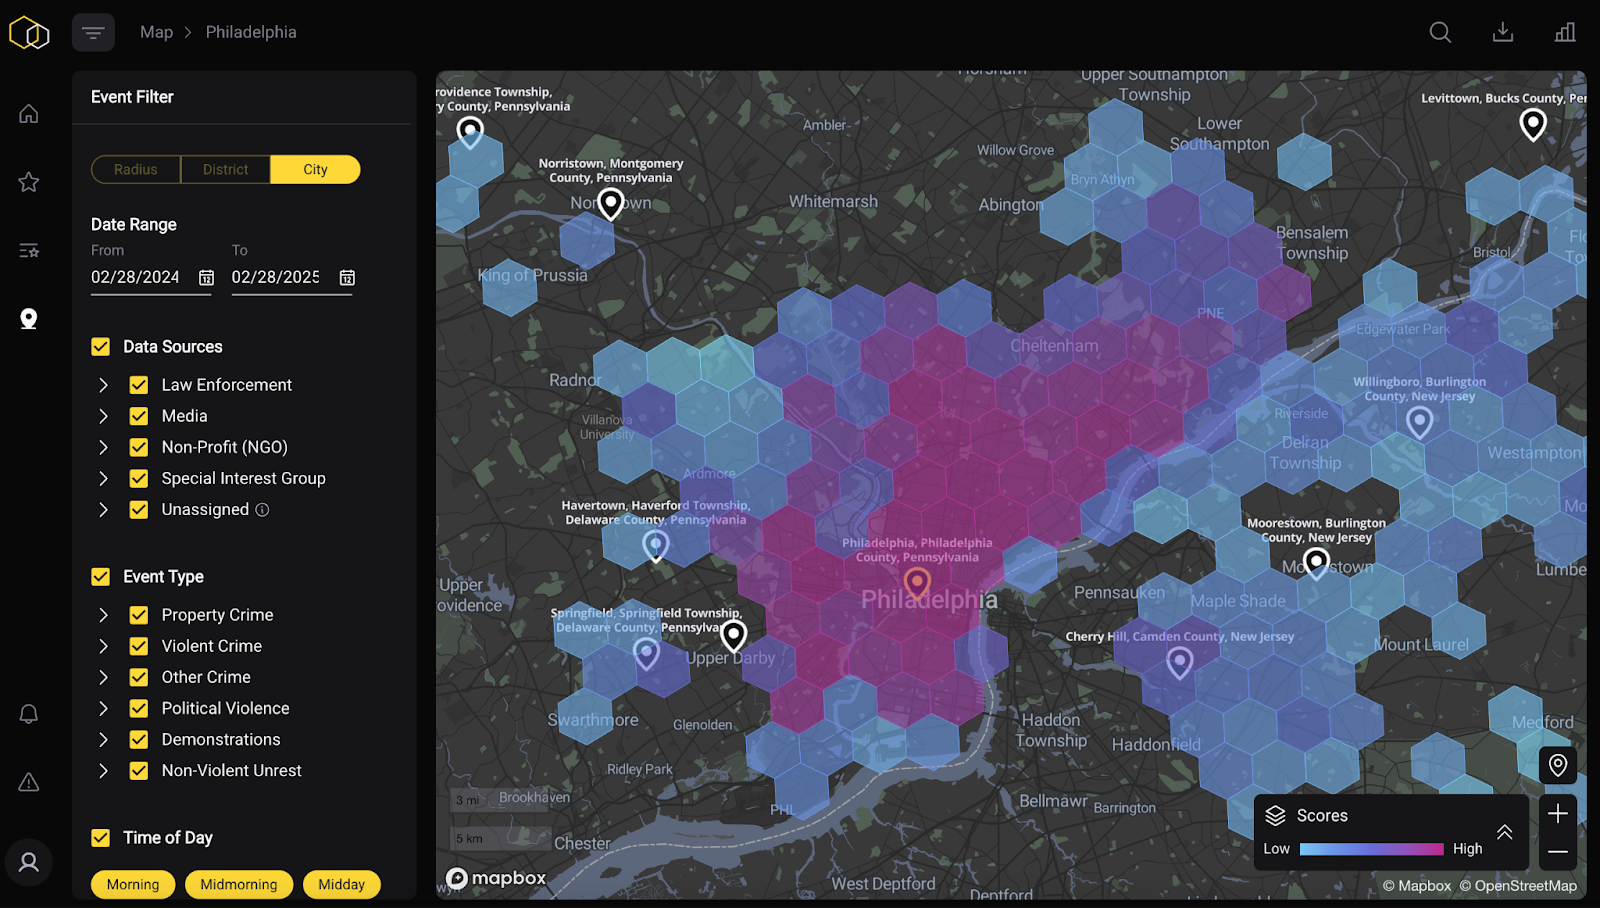Switch to the District filter tab
1600x908 pixels.
tap(226, 169)
